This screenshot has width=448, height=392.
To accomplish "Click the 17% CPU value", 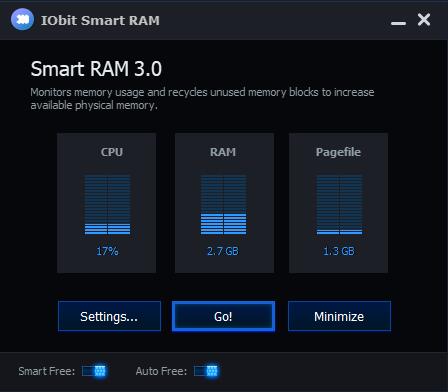I will 107,251.
